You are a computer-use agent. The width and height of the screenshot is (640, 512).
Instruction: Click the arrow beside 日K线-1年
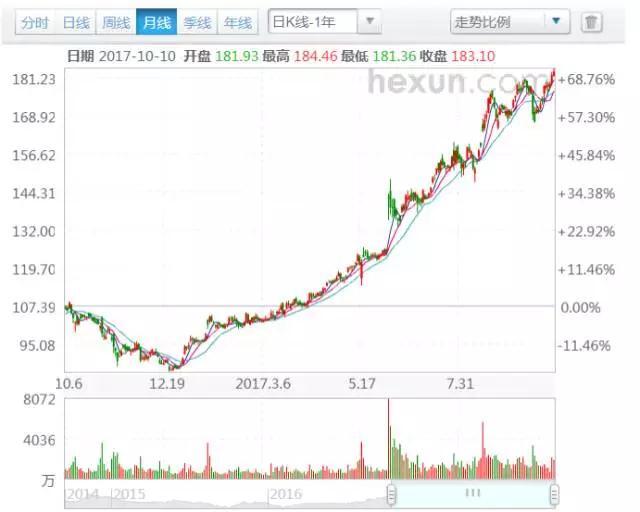(369, 21)
